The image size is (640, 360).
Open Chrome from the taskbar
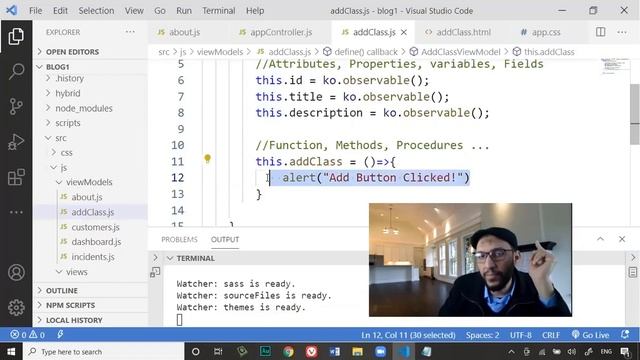point(288,351)
